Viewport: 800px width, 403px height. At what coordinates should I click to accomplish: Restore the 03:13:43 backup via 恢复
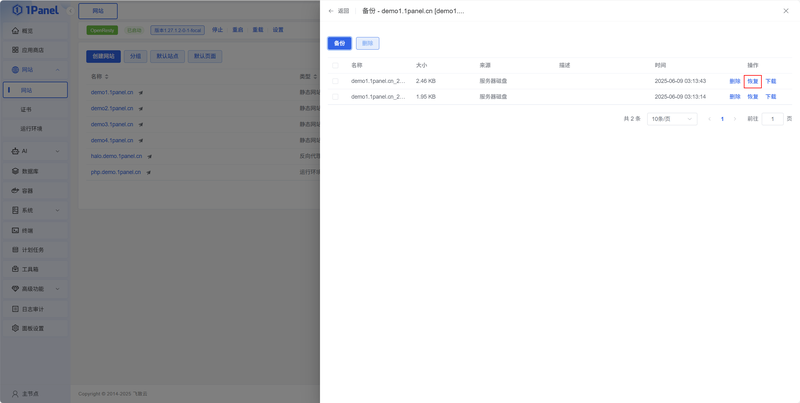point(753,81)
